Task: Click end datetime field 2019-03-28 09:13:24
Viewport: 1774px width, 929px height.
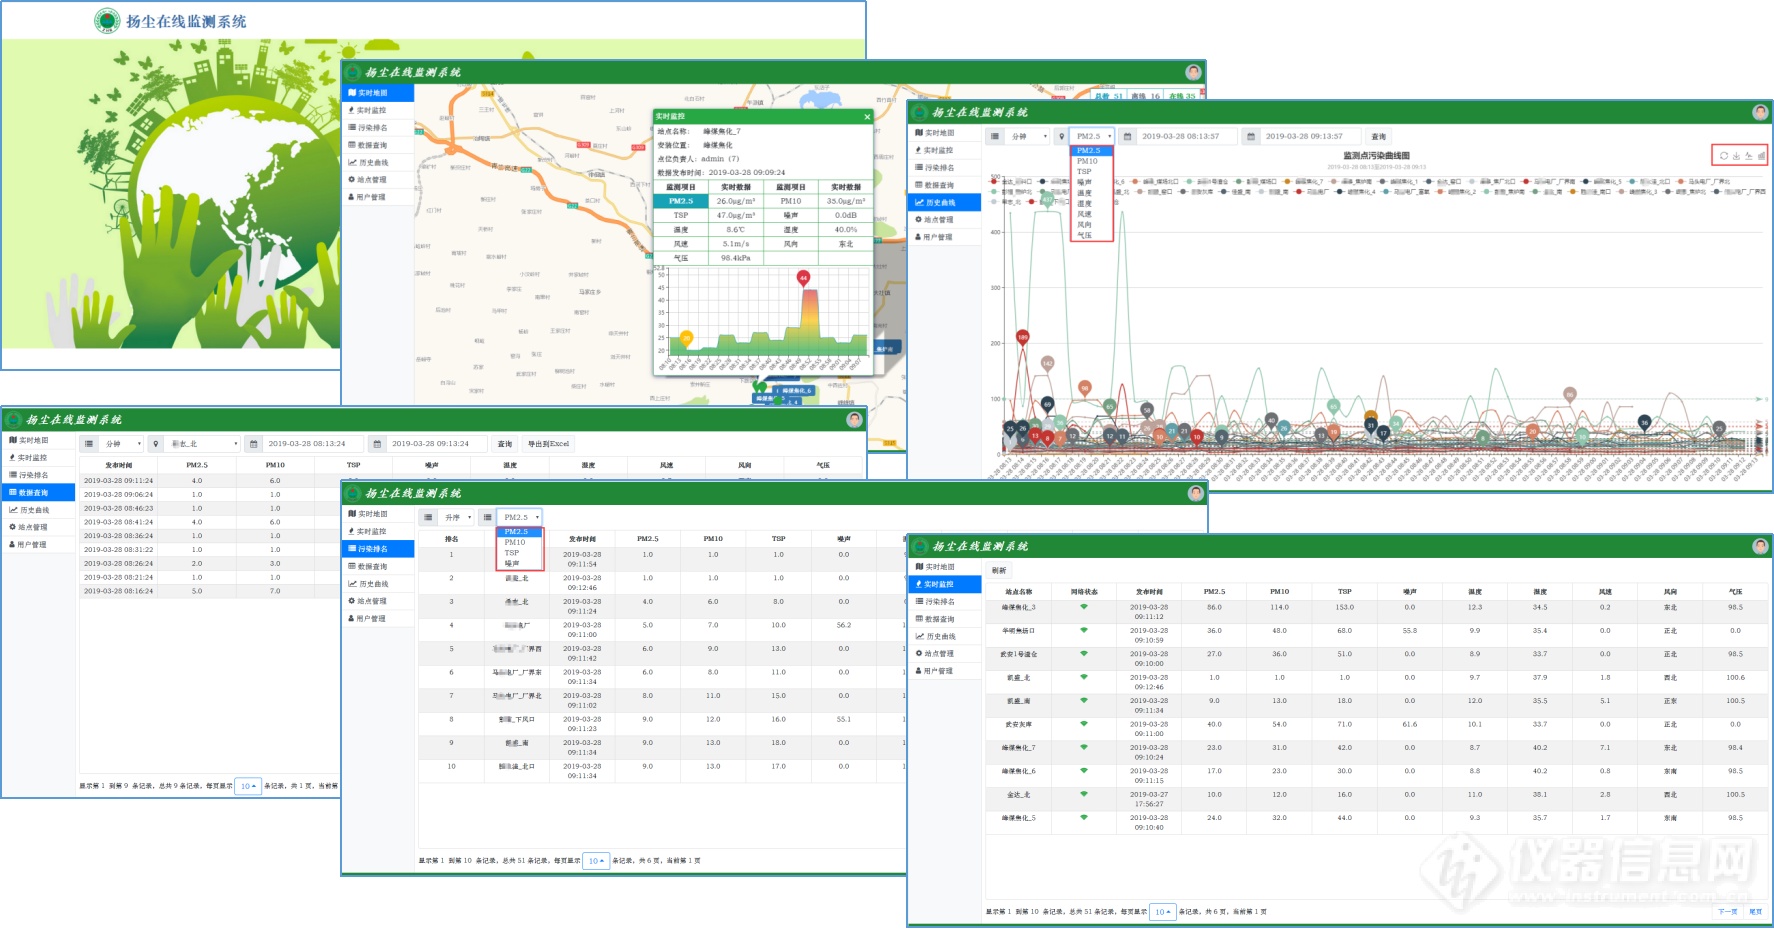Action: [439, 444]
